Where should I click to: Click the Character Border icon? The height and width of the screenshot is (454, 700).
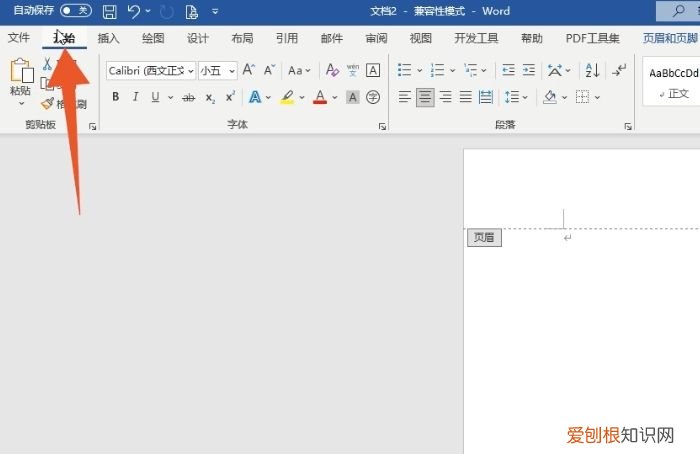[373, 70]
